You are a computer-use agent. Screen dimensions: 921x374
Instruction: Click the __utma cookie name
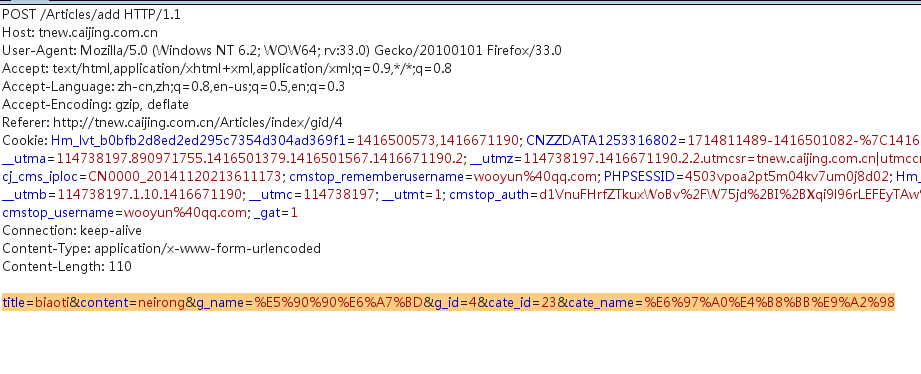[25, 159]
